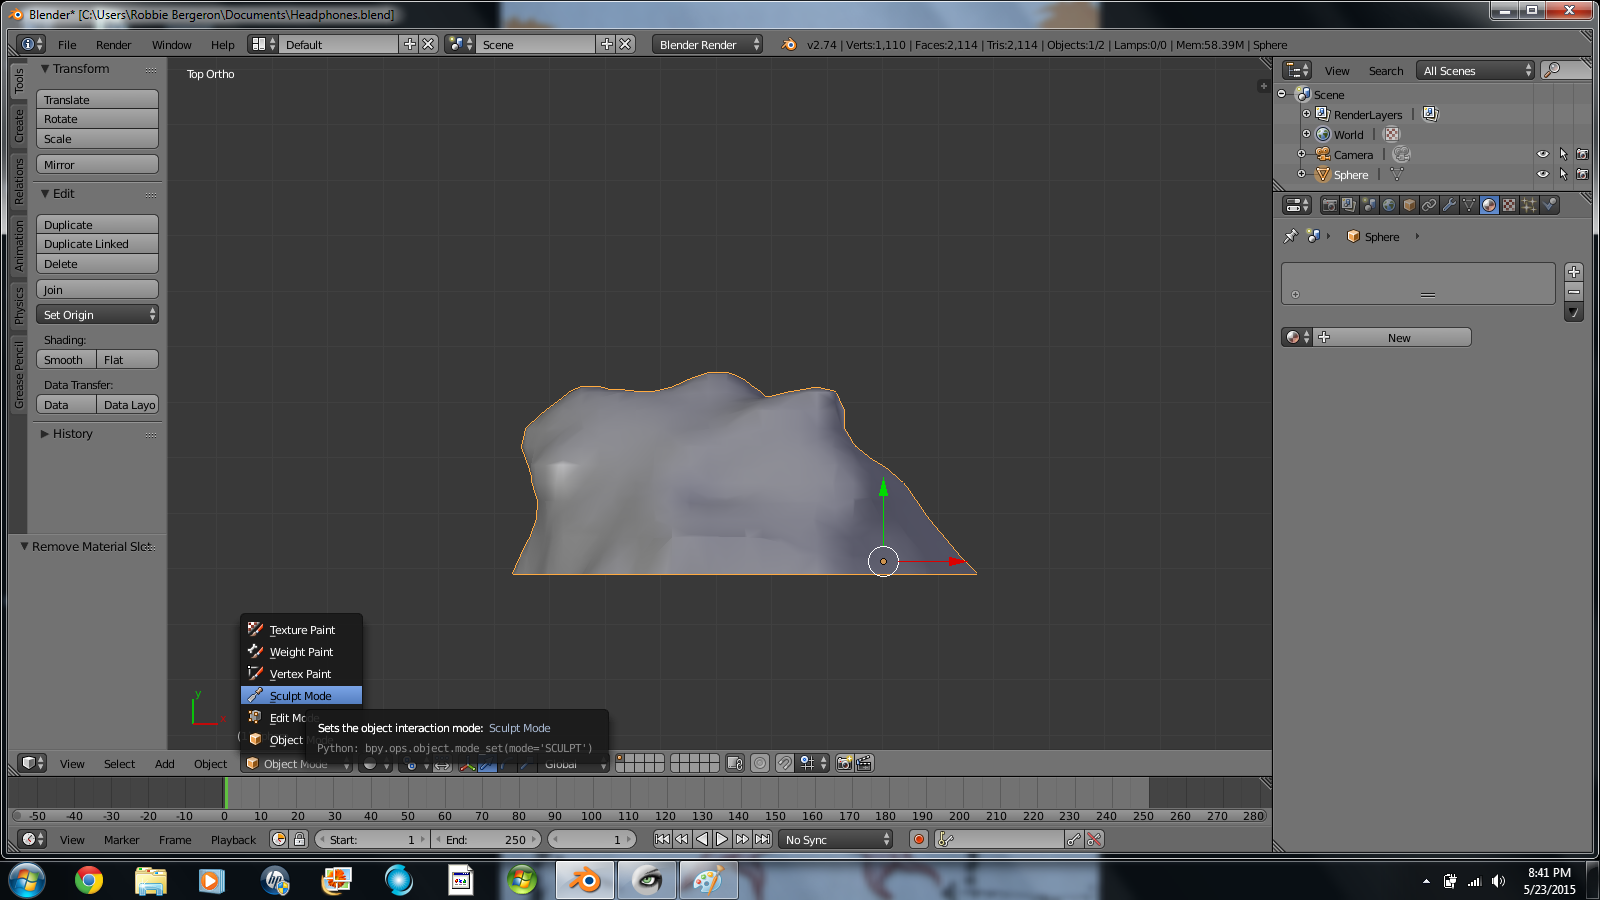1600x900 pixels.
Task: Collapse the Scene tree in outliner
Action: (1282, 94)
